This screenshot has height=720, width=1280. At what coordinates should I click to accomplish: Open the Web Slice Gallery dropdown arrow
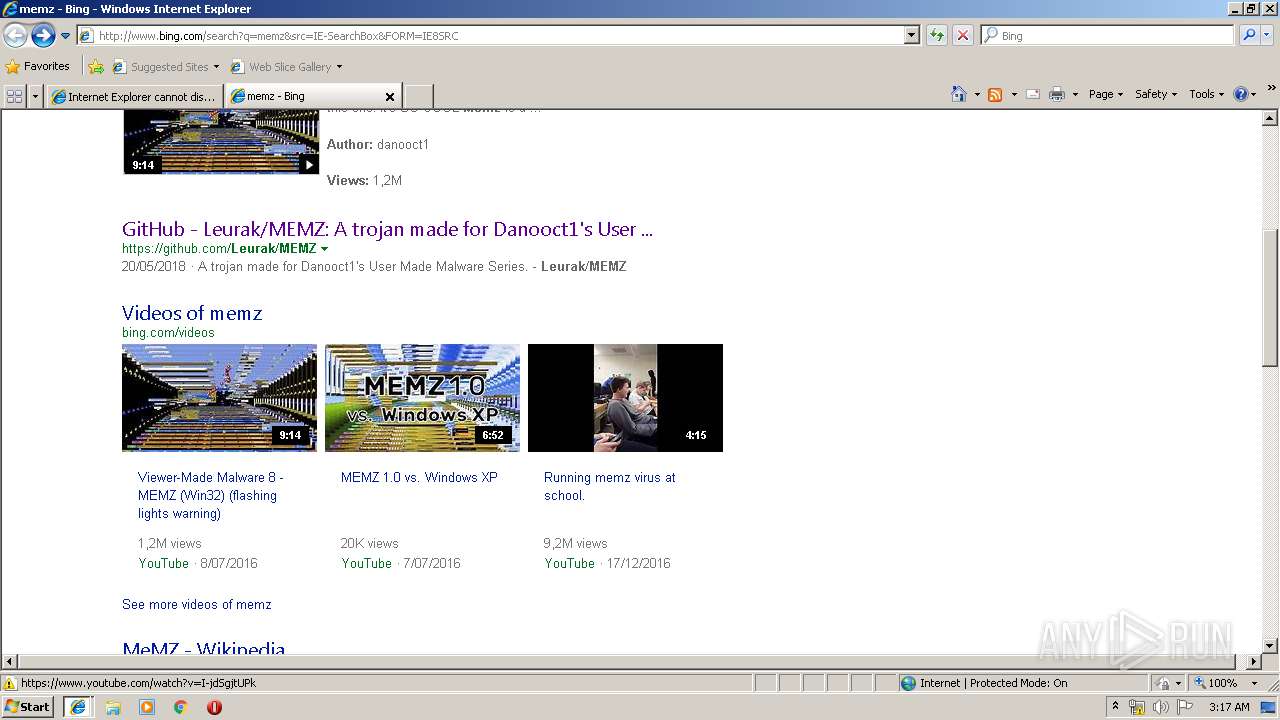coord(339,67)
